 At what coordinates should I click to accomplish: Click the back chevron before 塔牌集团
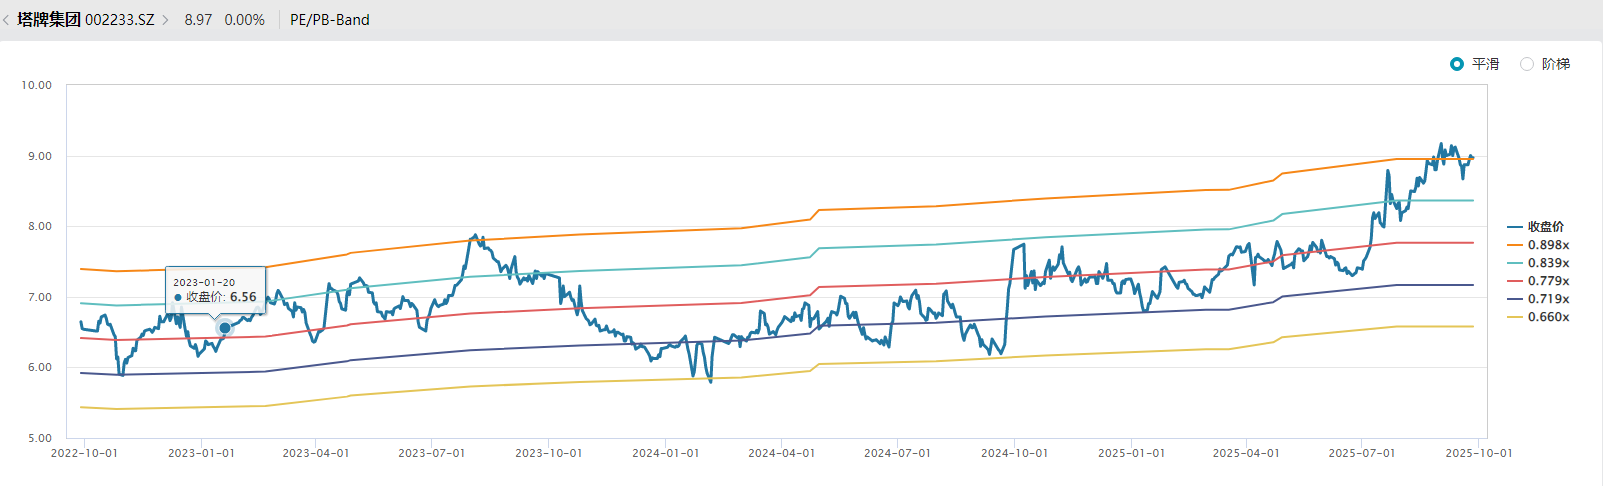point(6,20)
